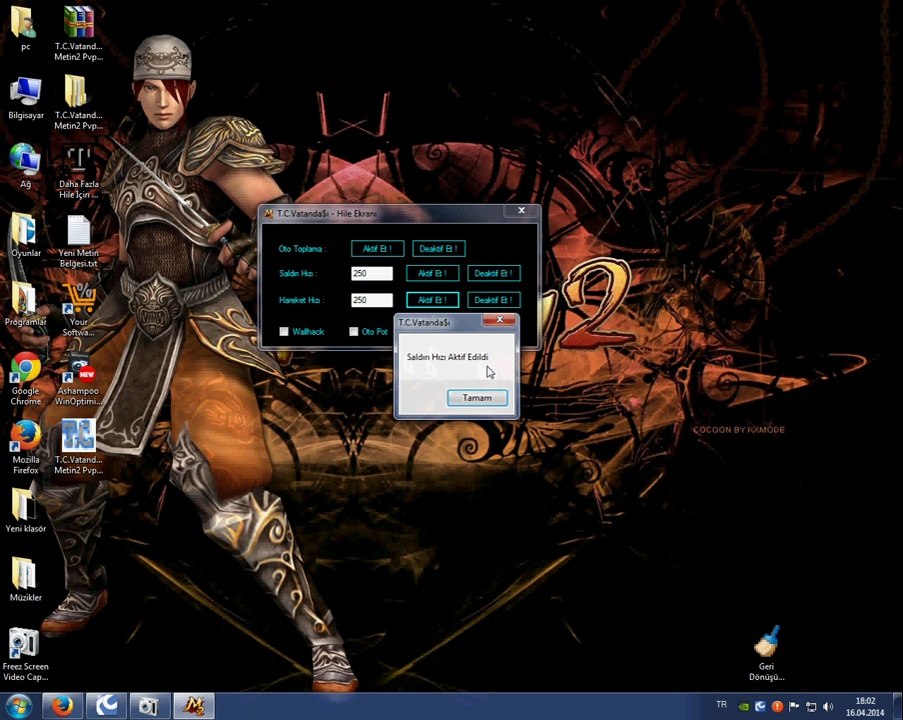903x720 pixels.
Task: Open the Windows Start menu
Action: 18,706
